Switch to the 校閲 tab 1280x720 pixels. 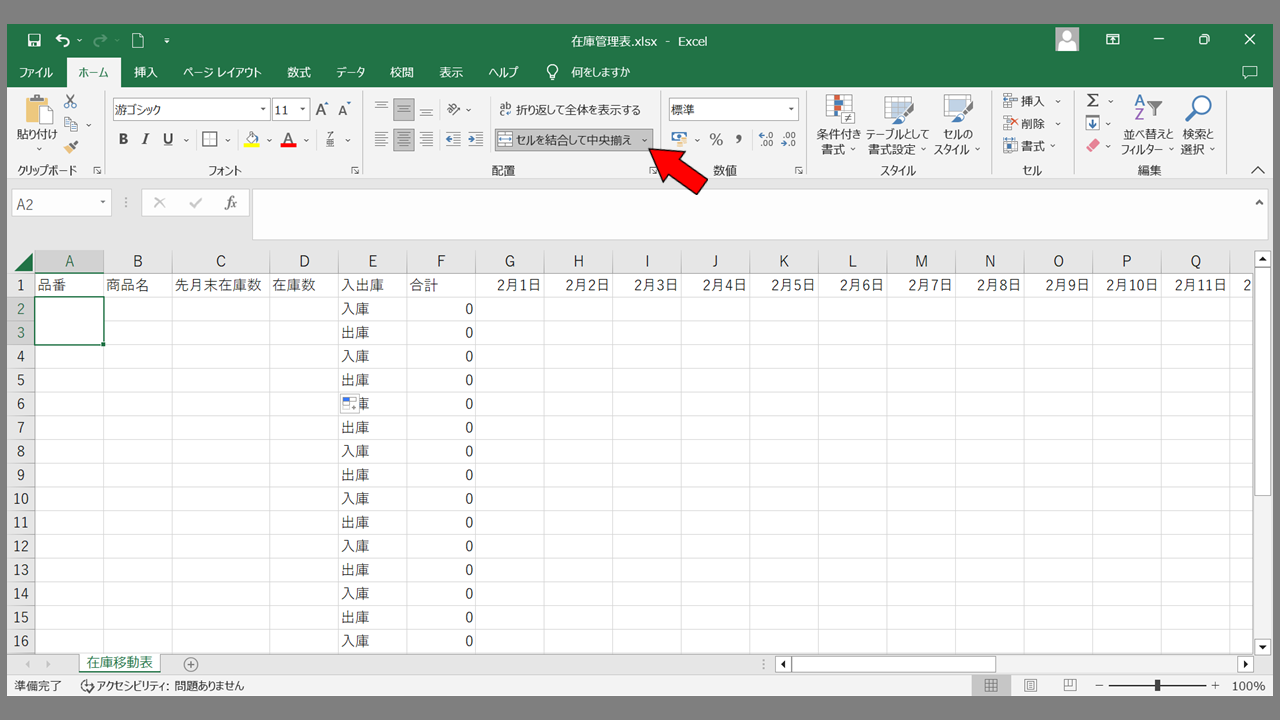pos(402,72)
